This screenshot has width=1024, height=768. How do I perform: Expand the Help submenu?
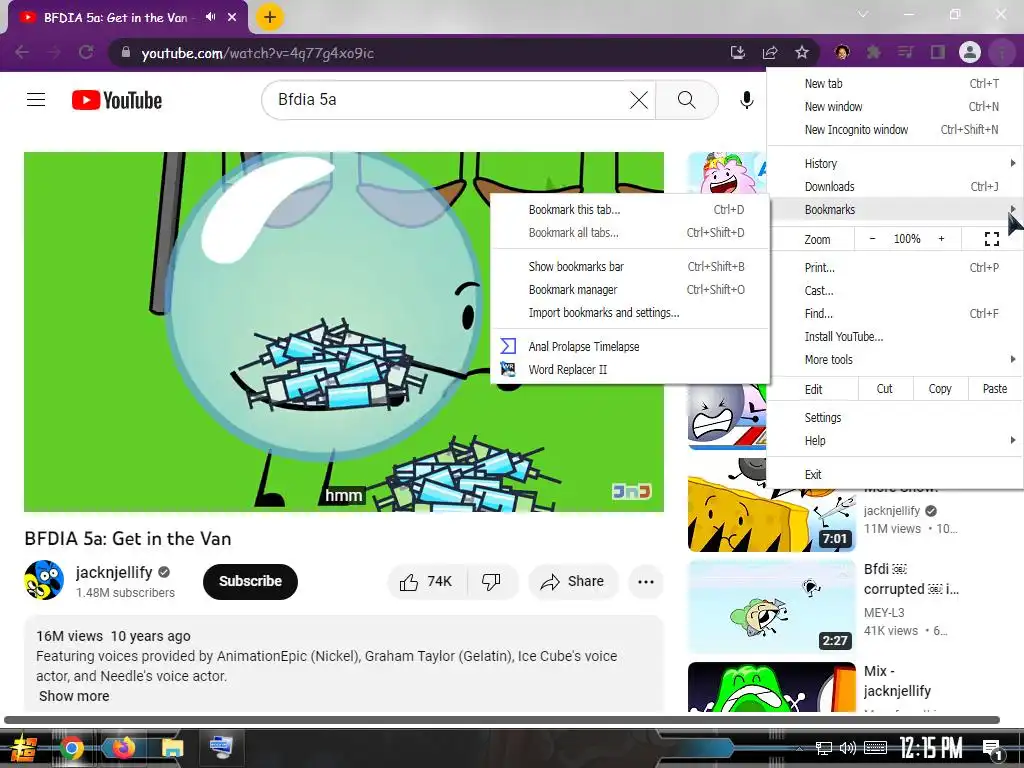[895, 440]
